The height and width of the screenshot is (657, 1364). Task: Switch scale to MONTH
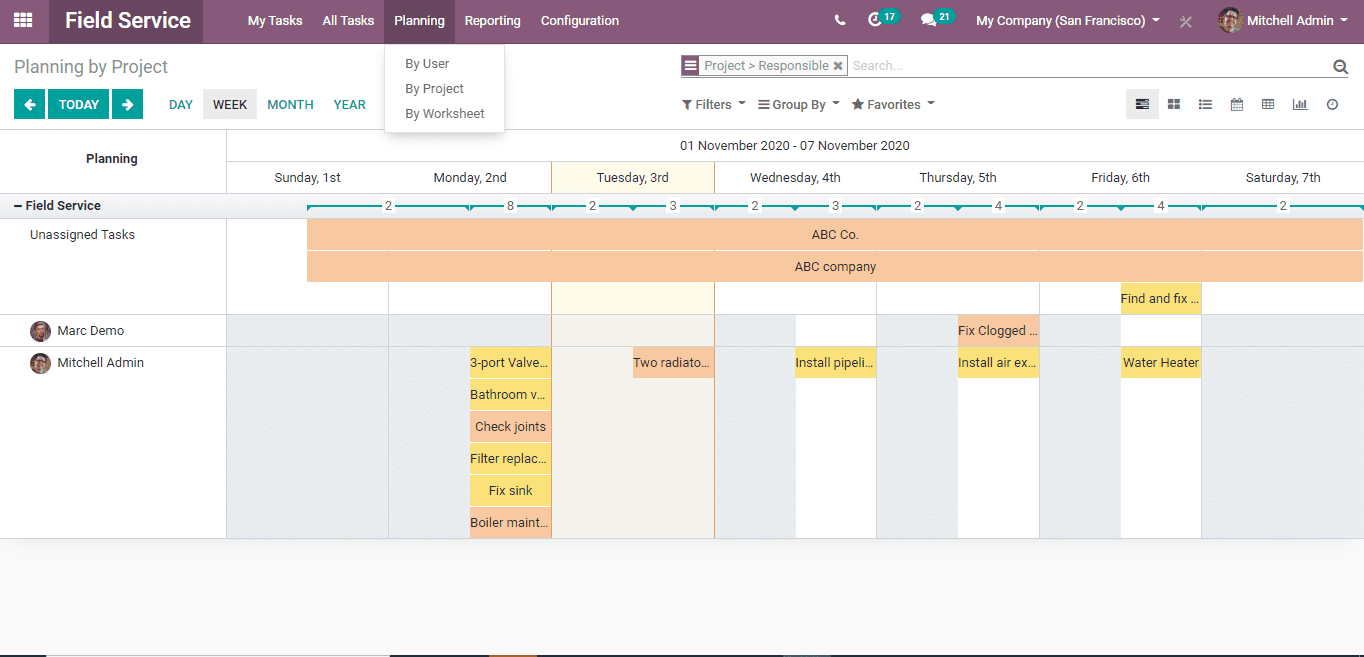pos(290,104)
